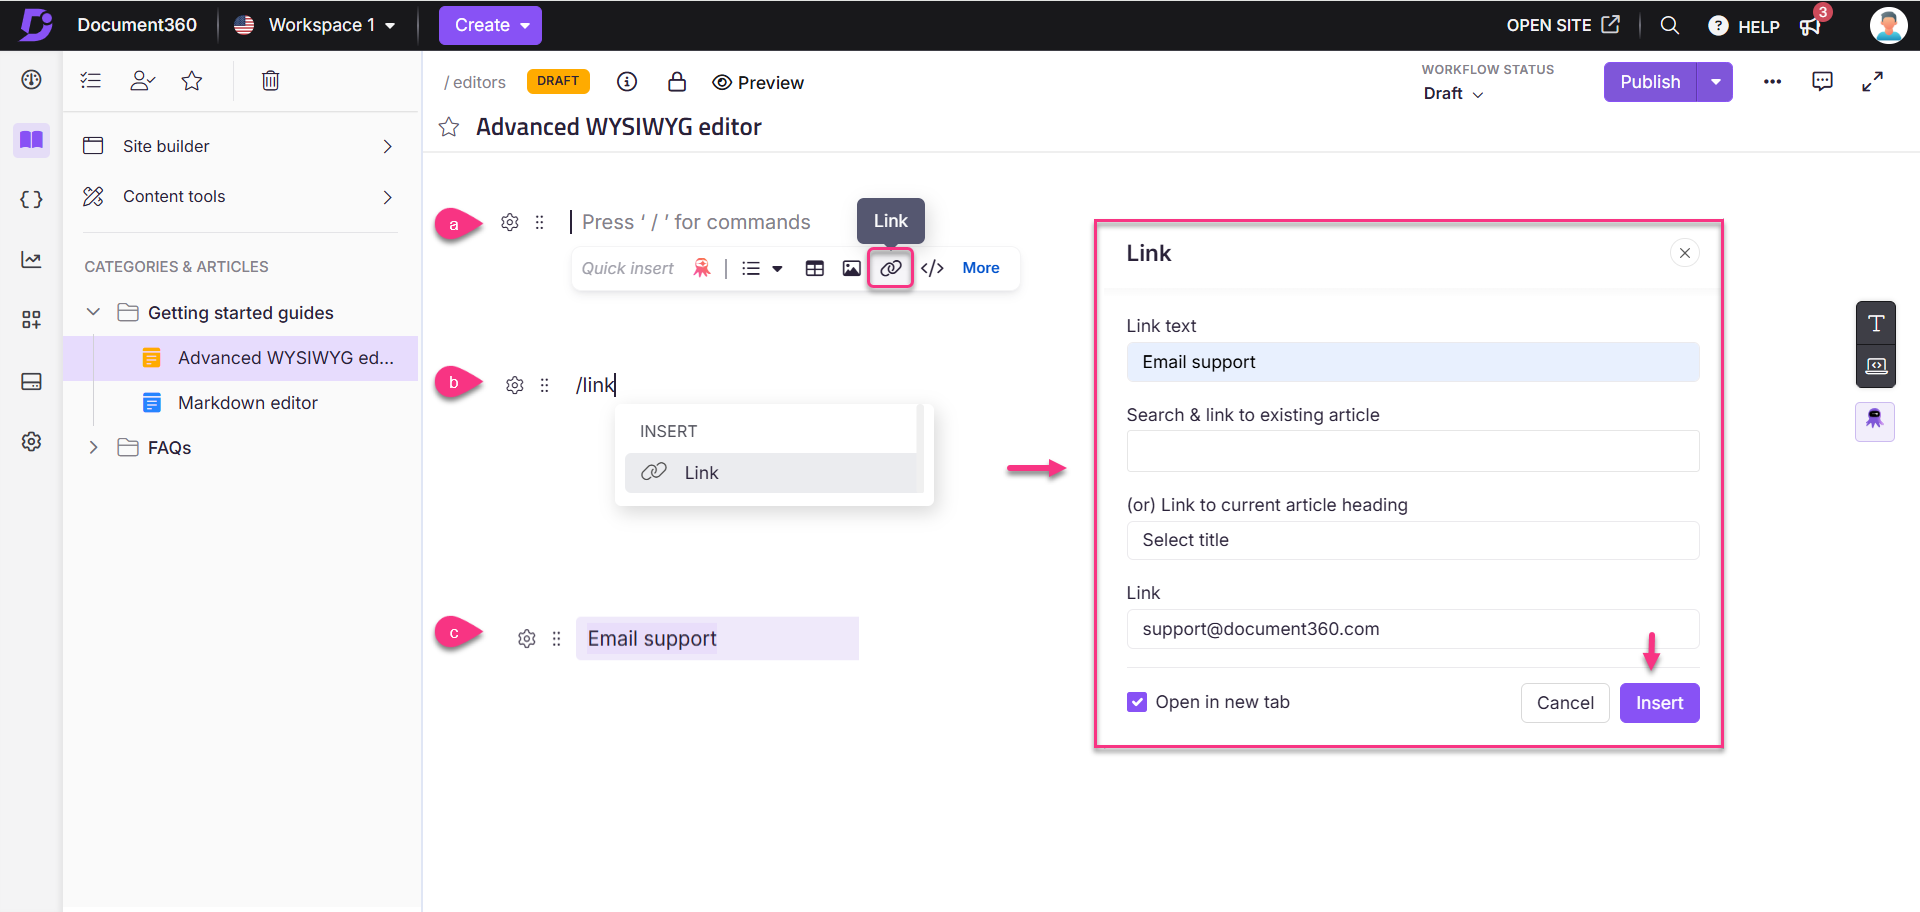This screenshot has height=912, width=1920.
Task: Click the Preview button
Action: click(758, 83)
